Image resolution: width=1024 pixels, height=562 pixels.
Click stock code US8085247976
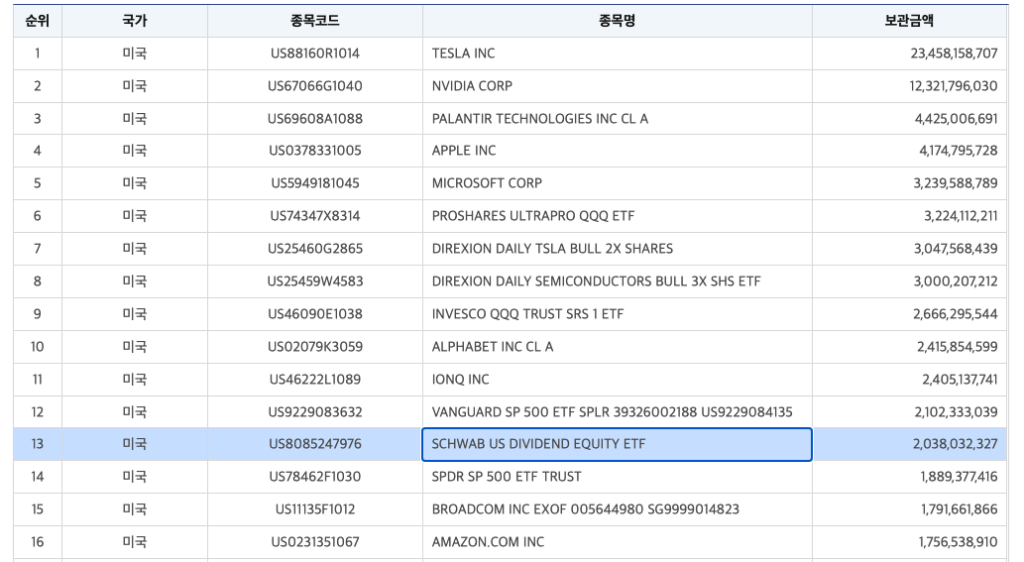coord(315,444)
